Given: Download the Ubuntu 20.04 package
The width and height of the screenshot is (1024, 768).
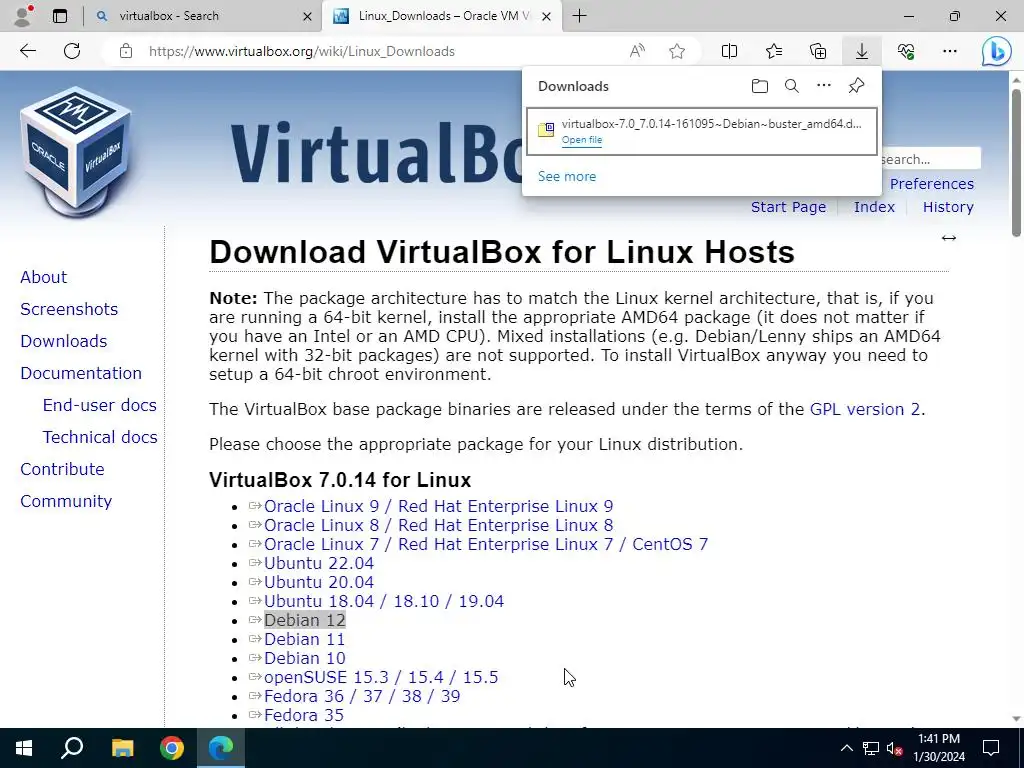Looking at the screenshot, I should (x=319, y=582).
